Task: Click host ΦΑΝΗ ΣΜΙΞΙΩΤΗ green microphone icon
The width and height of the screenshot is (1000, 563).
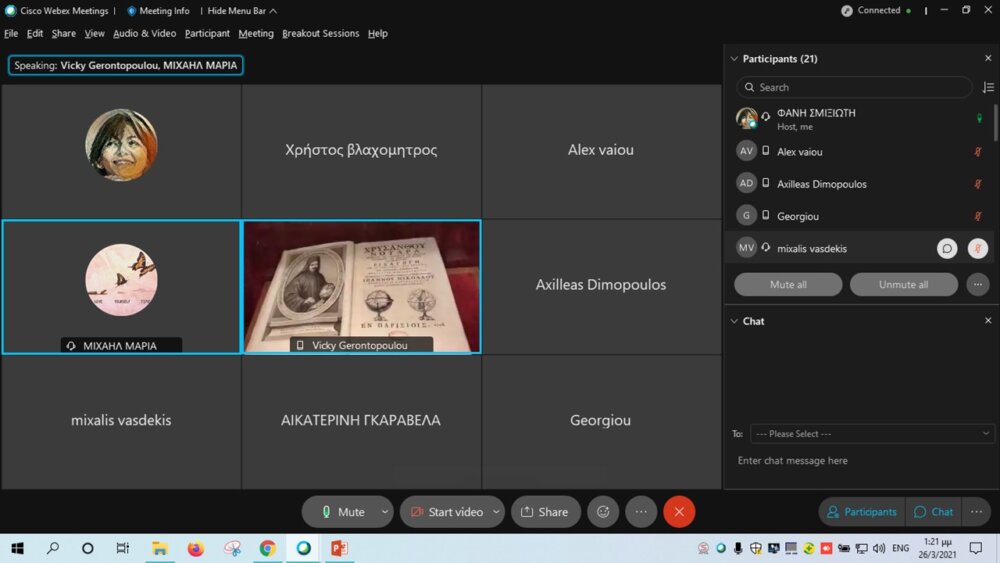Action: 980,118
